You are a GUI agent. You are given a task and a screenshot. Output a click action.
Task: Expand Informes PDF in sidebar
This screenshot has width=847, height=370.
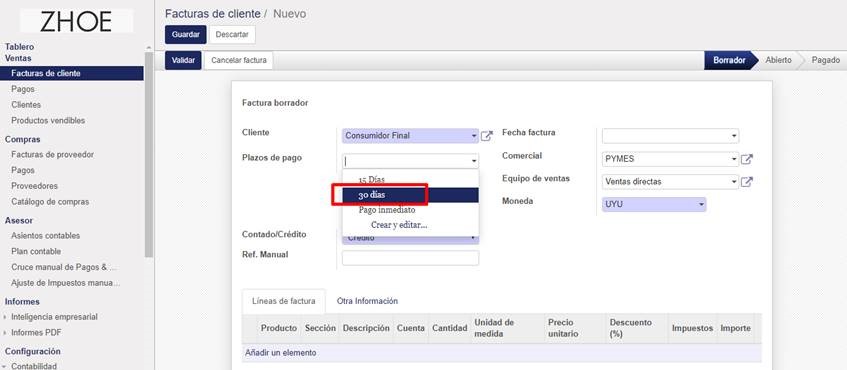click(x=5, y=333)
